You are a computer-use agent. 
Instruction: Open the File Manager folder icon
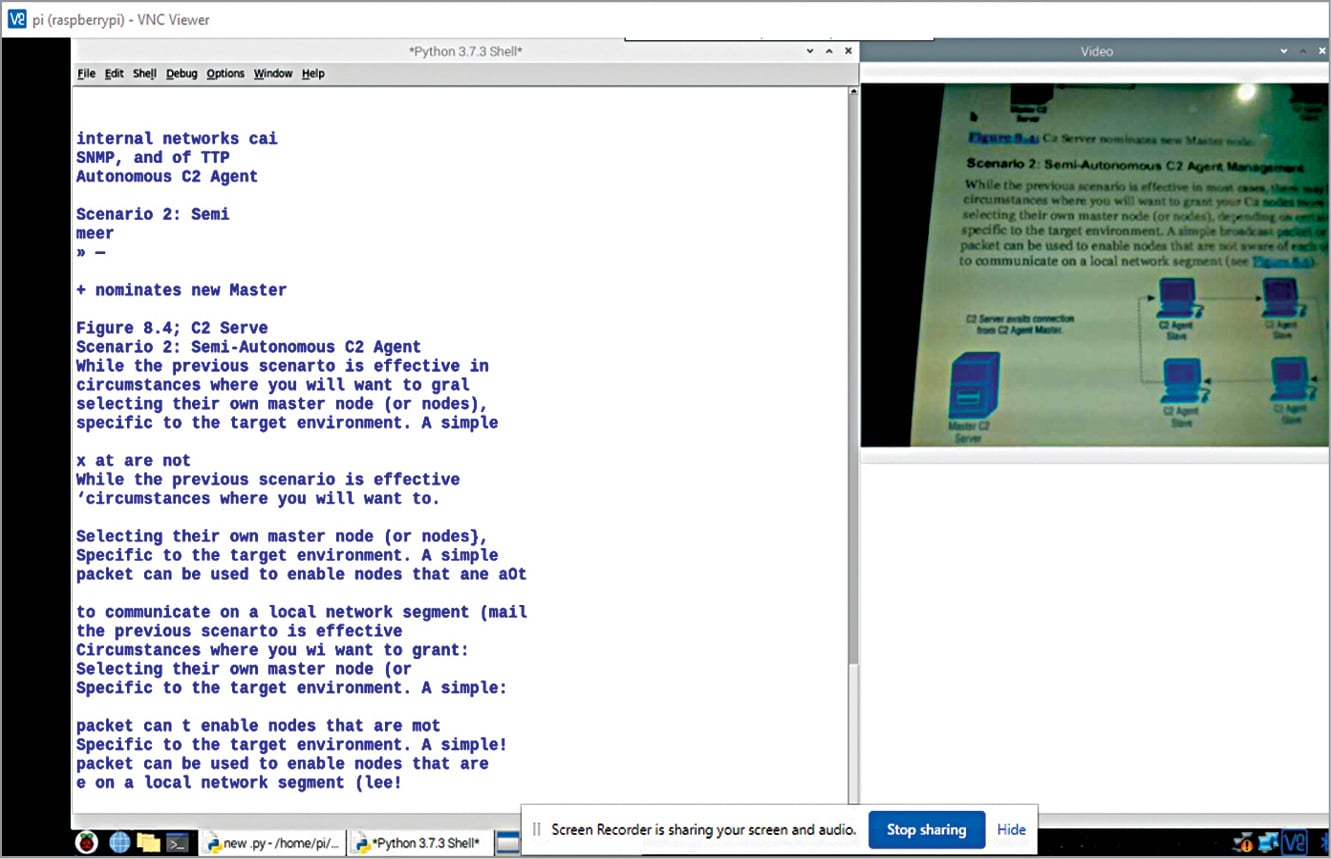point(148,842)
